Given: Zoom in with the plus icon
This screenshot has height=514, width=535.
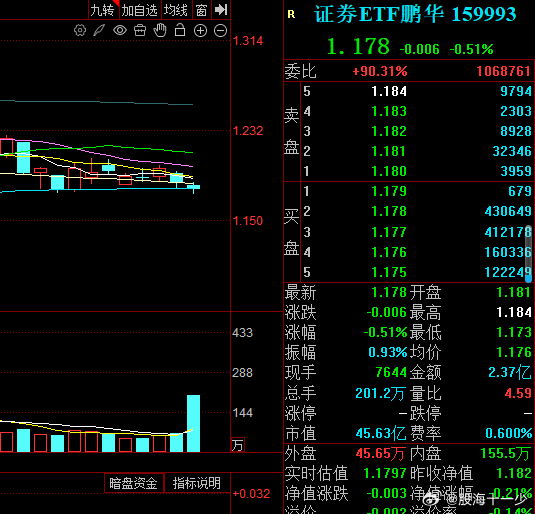Looking at the screenshot, I should point(200,31).
